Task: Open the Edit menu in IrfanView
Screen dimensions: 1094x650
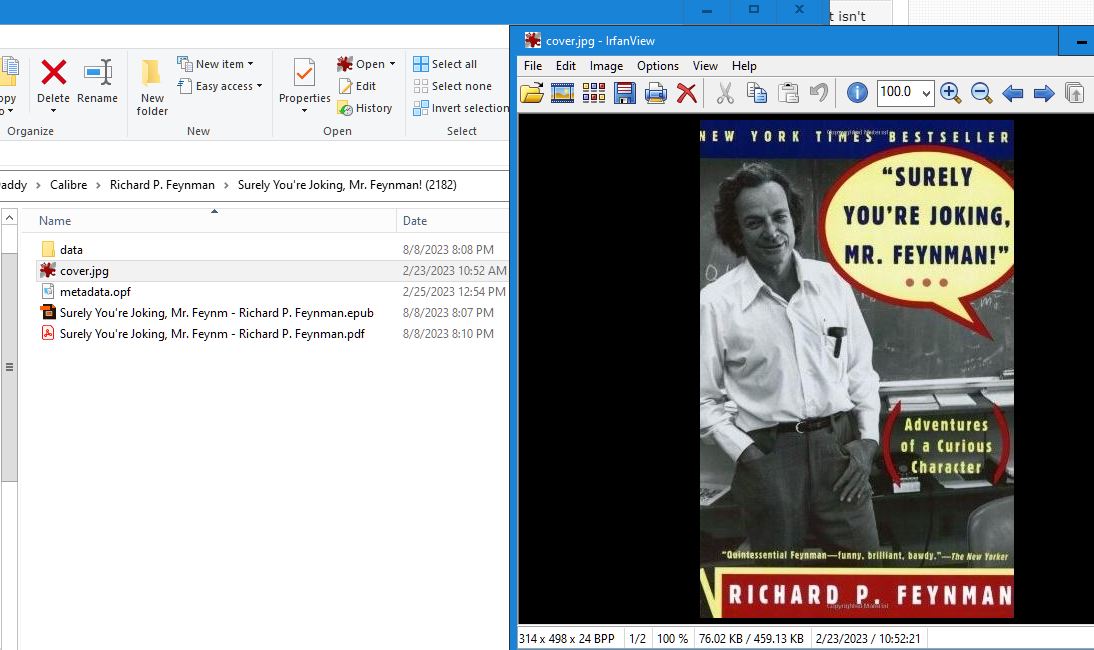Action: pyautogui.click(x=566, y=66)
